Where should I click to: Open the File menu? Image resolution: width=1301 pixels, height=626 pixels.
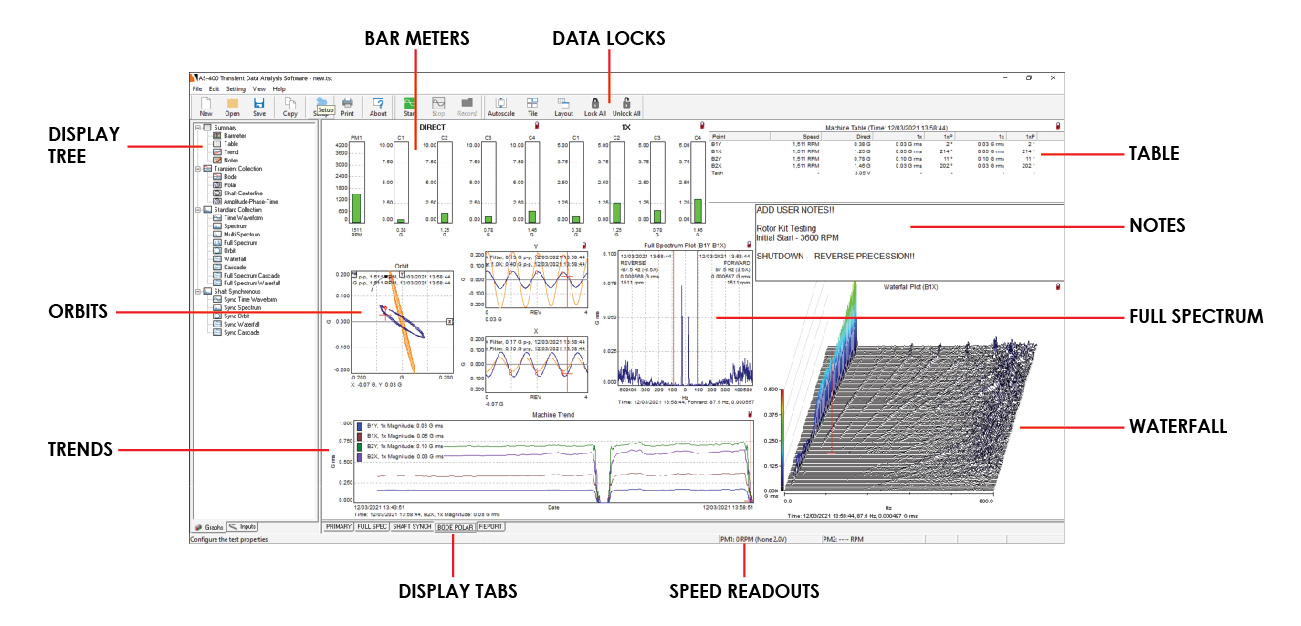(197, 89)
